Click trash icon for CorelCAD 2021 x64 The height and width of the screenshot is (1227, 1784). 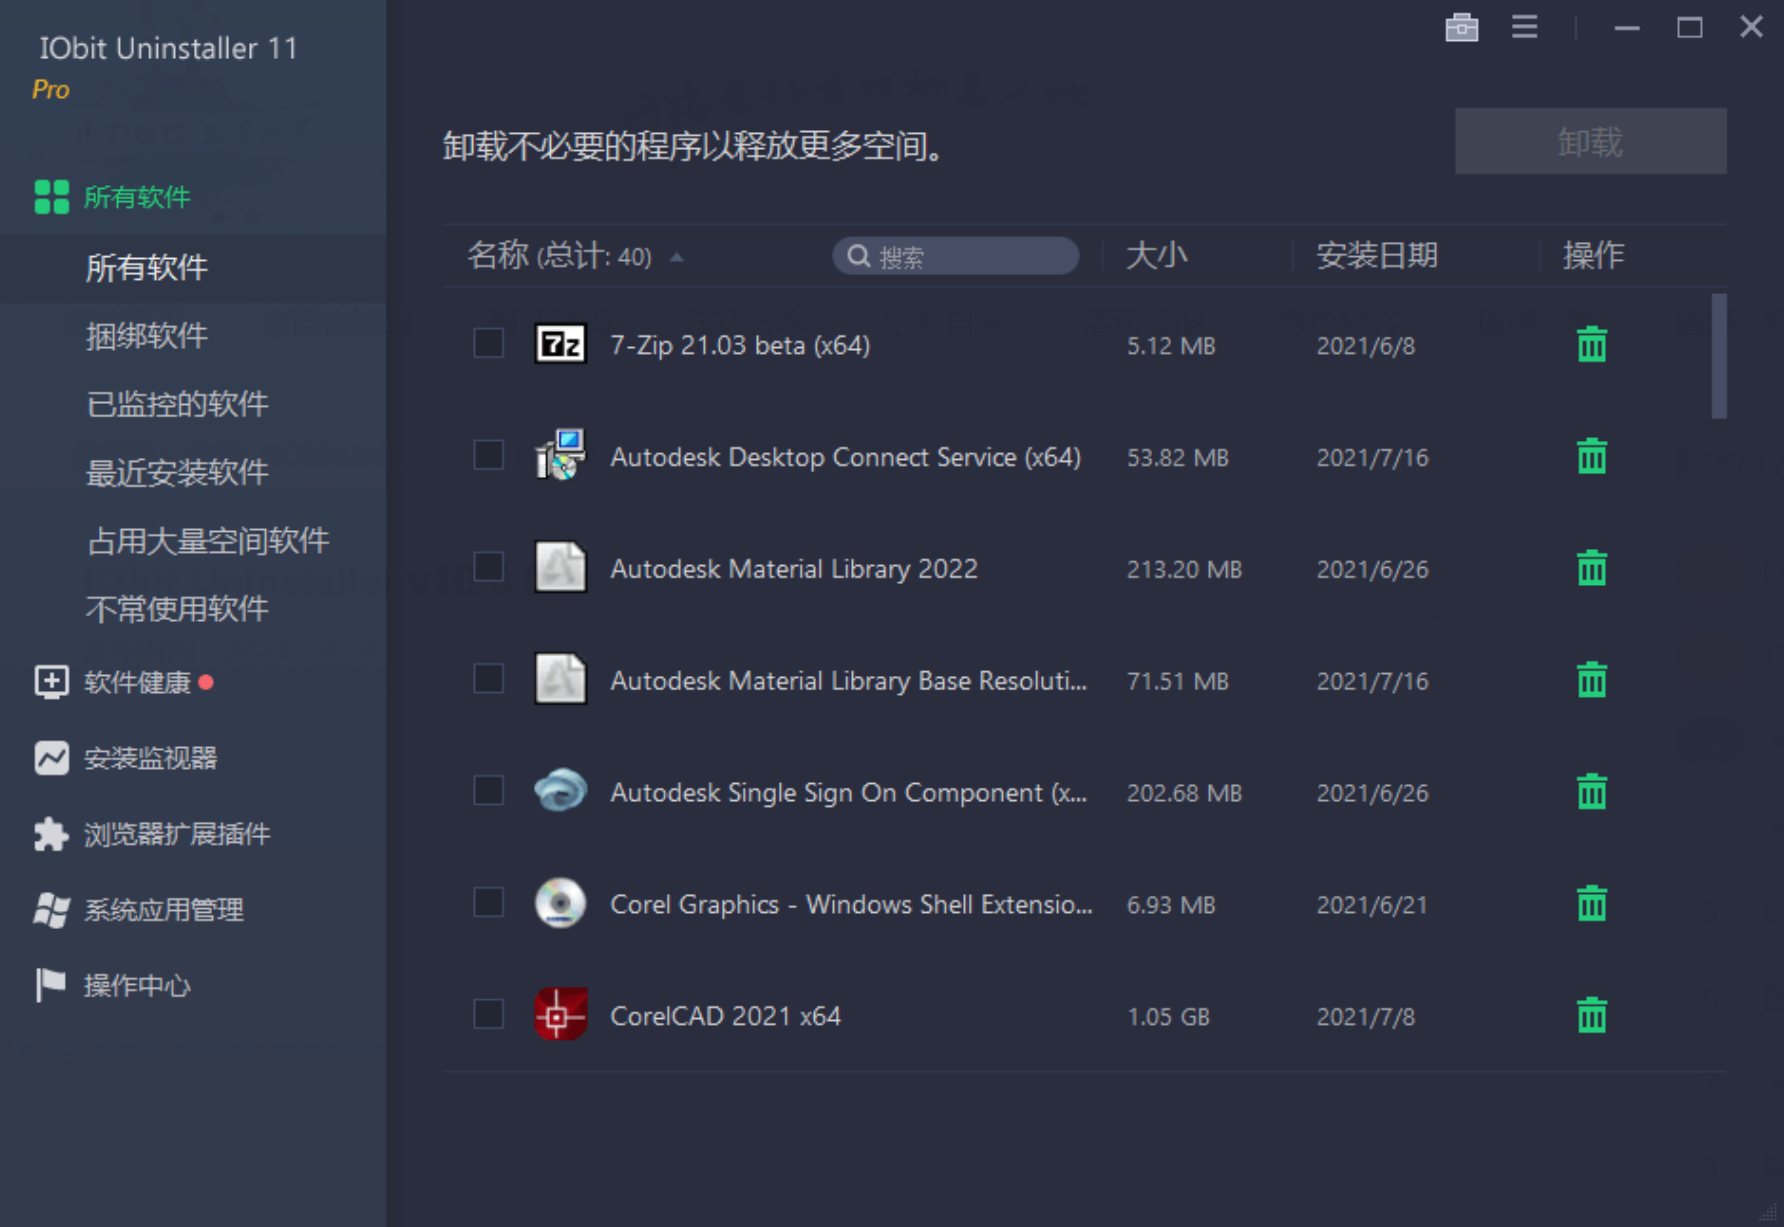pyautogui.click(x=1591, y=1016)
